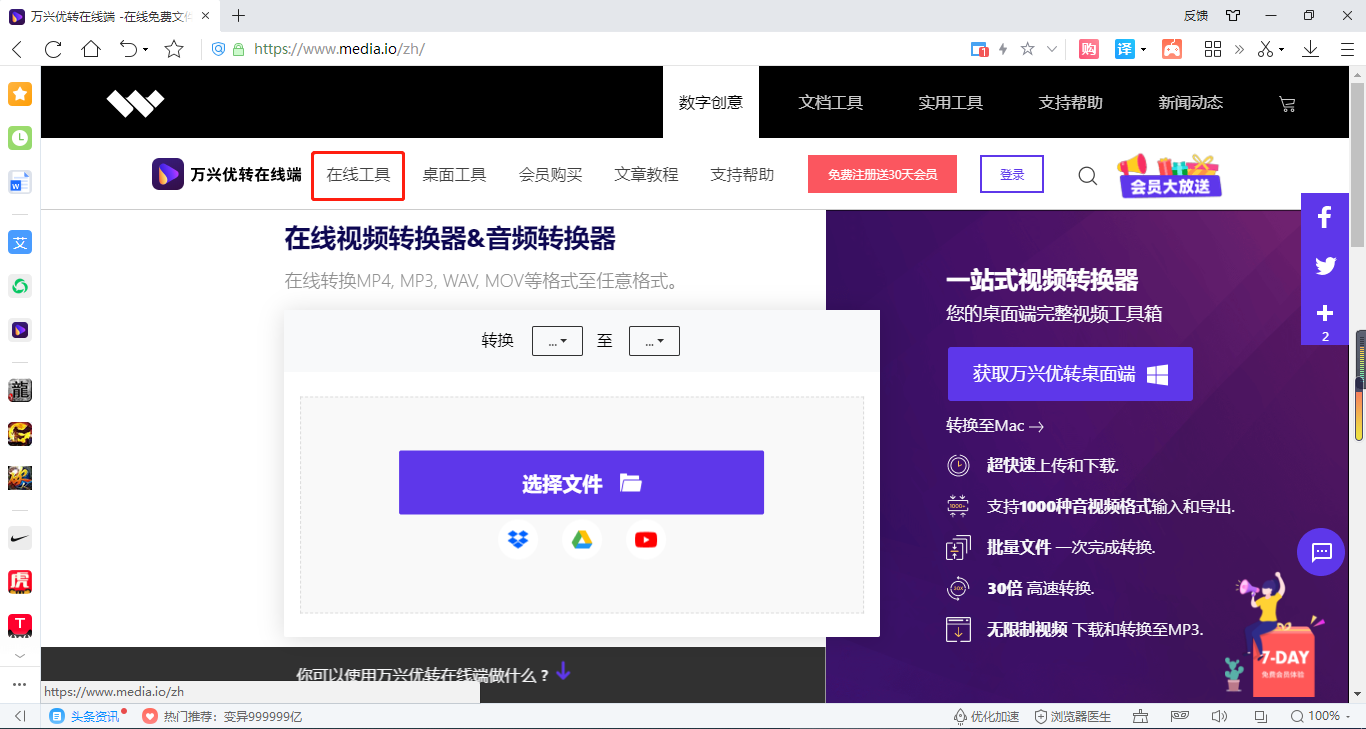The image size is (1366, 729).
Task: Import a video from YouTube
Action: coord(646,539)
